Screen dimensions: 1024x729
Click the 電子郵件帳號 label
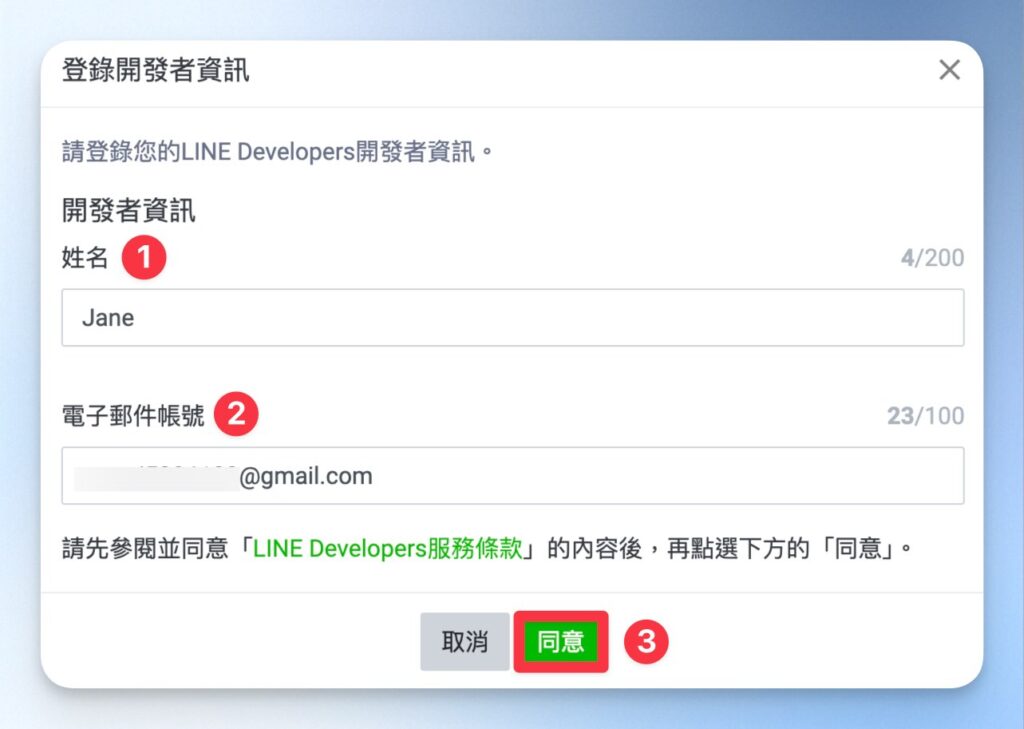point(133,415)
